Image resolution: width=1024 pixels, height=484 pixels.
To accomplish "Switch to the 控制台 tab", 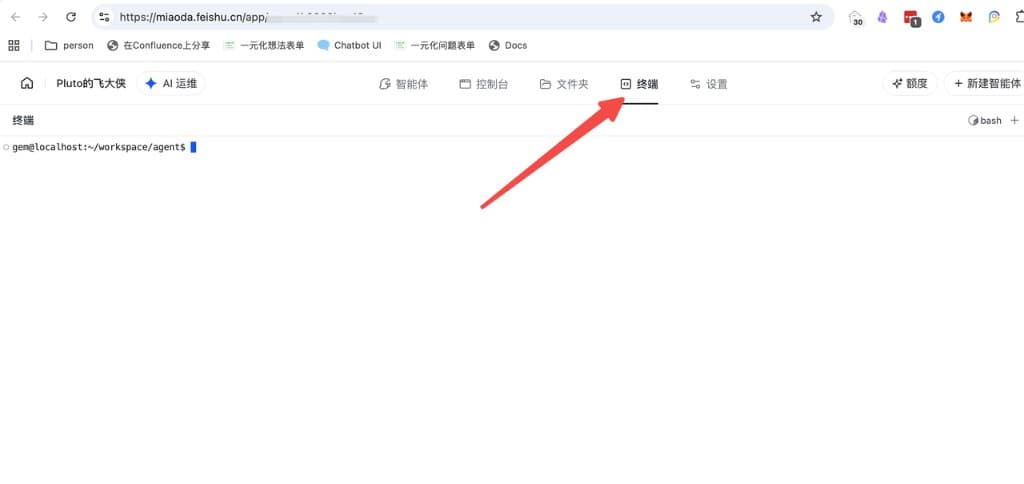I will (483, 84).
